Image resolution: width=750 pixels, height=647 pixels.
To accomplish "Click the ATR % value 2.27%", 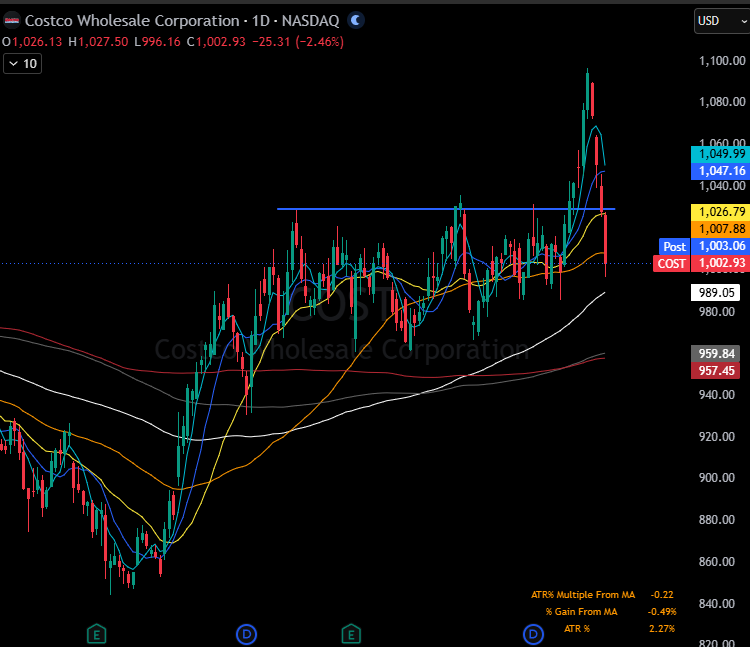I will pyautogui.click(x=662, y=629).
